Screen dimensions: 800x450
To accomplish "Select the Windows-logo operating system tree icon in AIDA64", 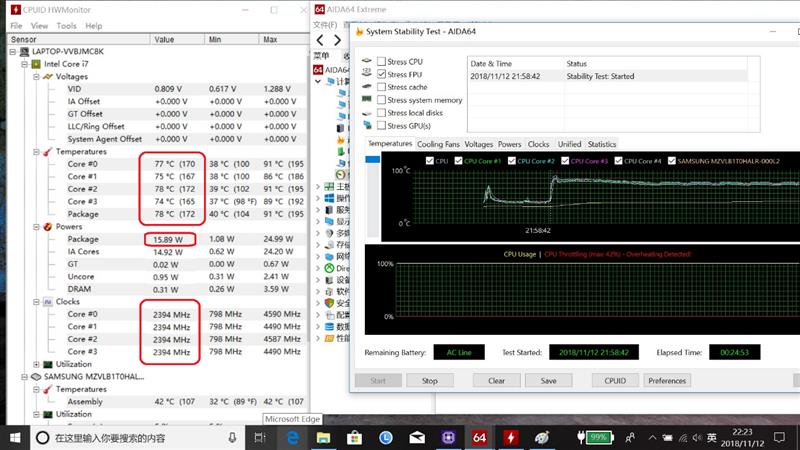I will (x=329, y=198).
